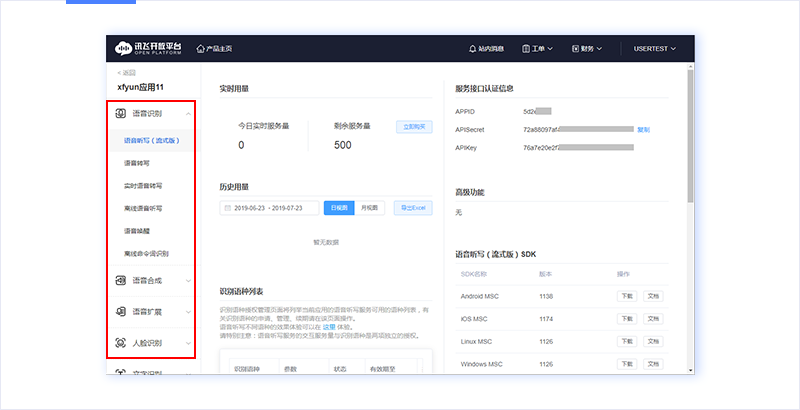Viewport: 800px width, 410px height.
Task: Click the 返回 back link
Action: pyautogui.click(x=126, y=73)
